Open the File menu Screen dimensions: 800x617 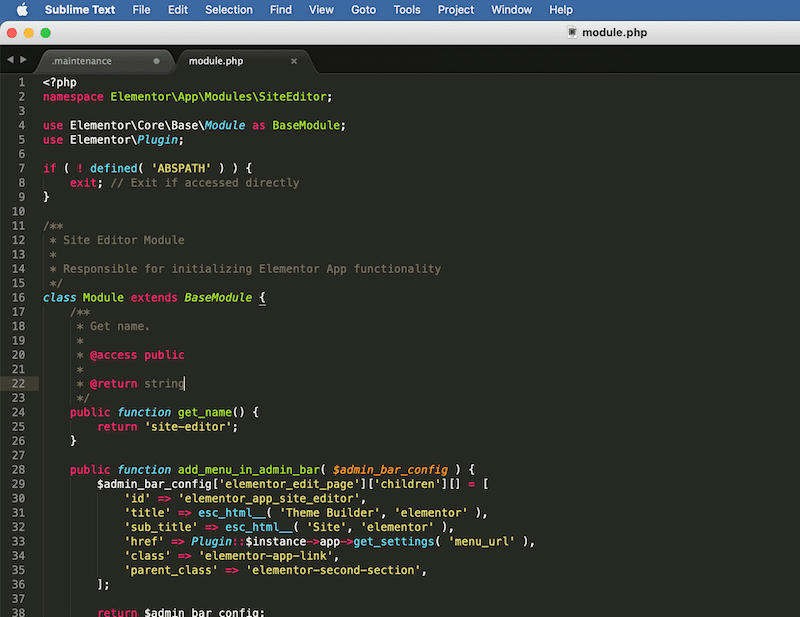[x=141, y=10]
